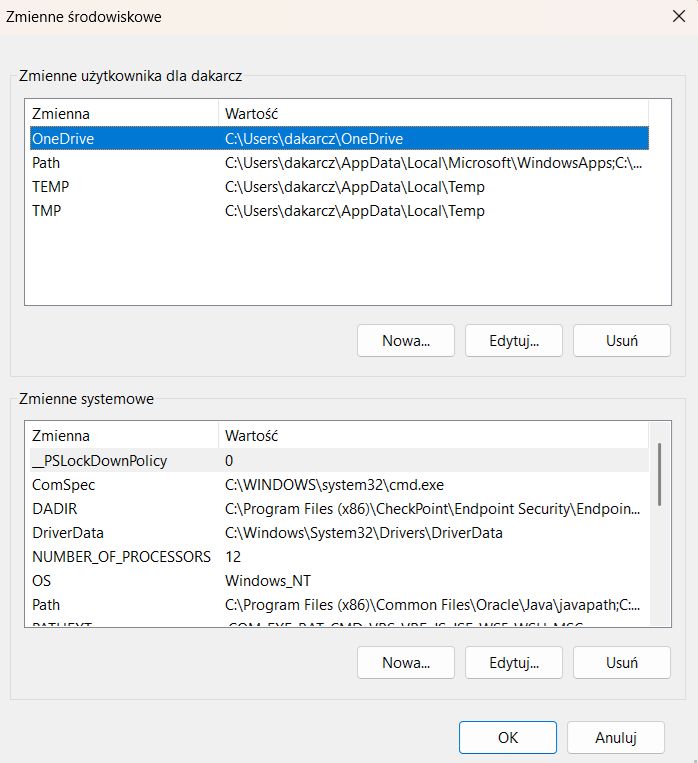Viewport: 698px width, 763px height.
Task: Click the value C:\WINDOWS\system32\cmd.exe
Action: point(334,485)
